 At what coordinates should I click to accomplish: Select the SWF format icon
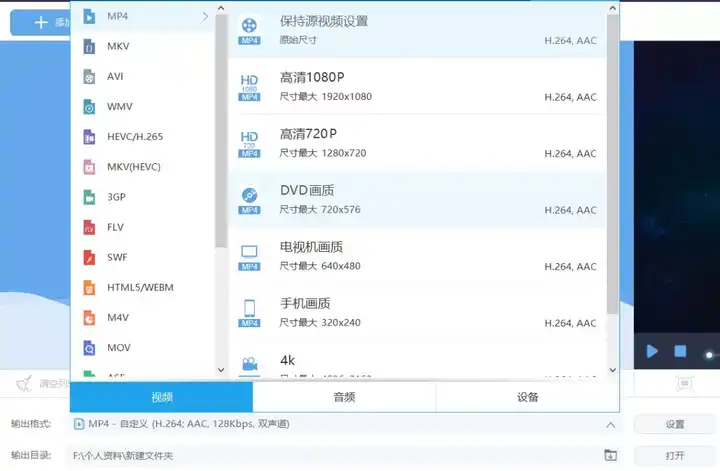point(89,258)
